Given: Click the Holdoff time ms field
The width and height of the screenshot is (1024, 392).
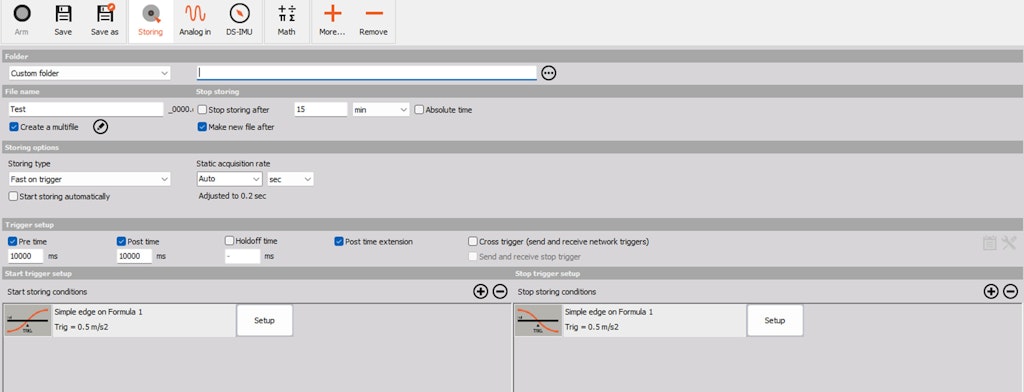Looking at the screenshot, I should click(x=242, y=256).
